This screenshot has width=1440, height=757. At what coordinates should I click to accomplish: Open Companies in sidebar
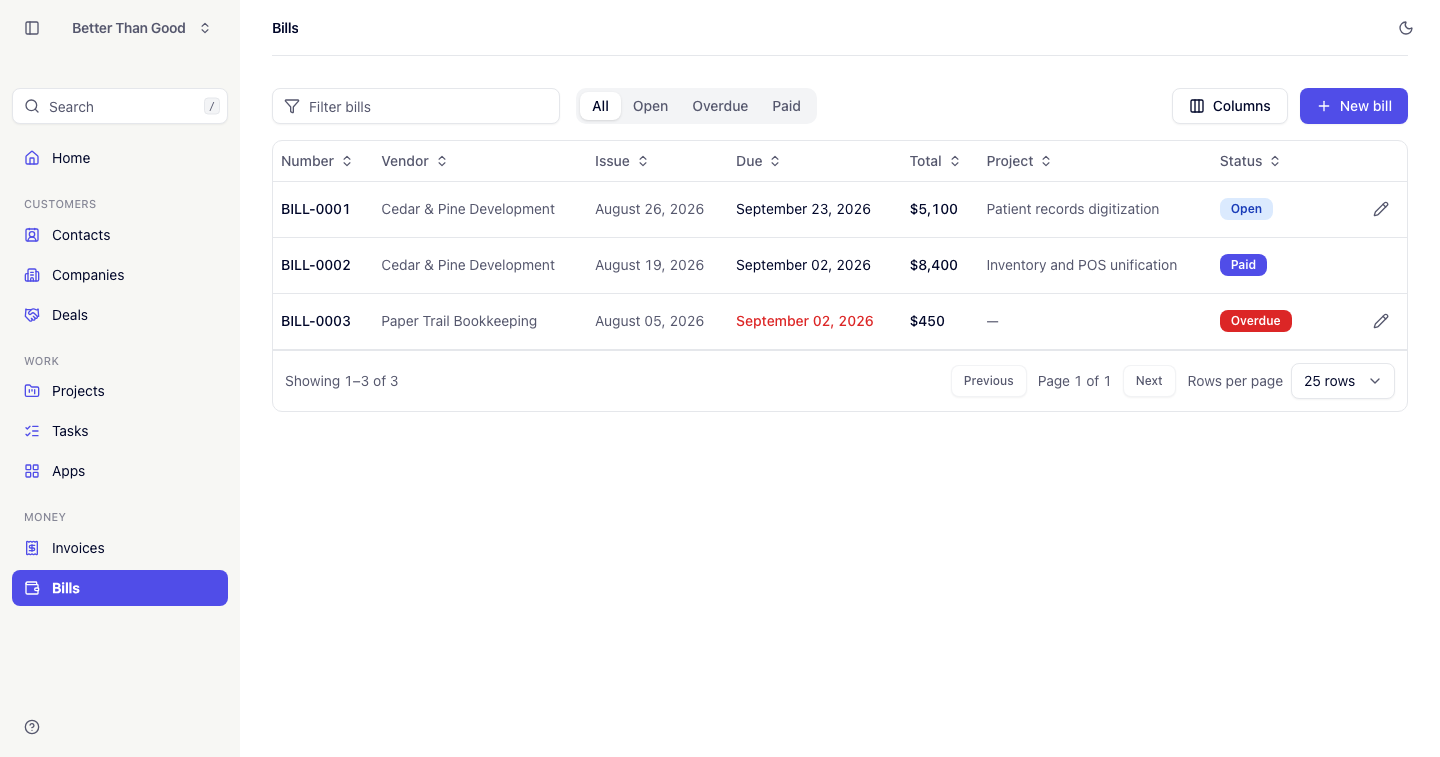point(120,275)
